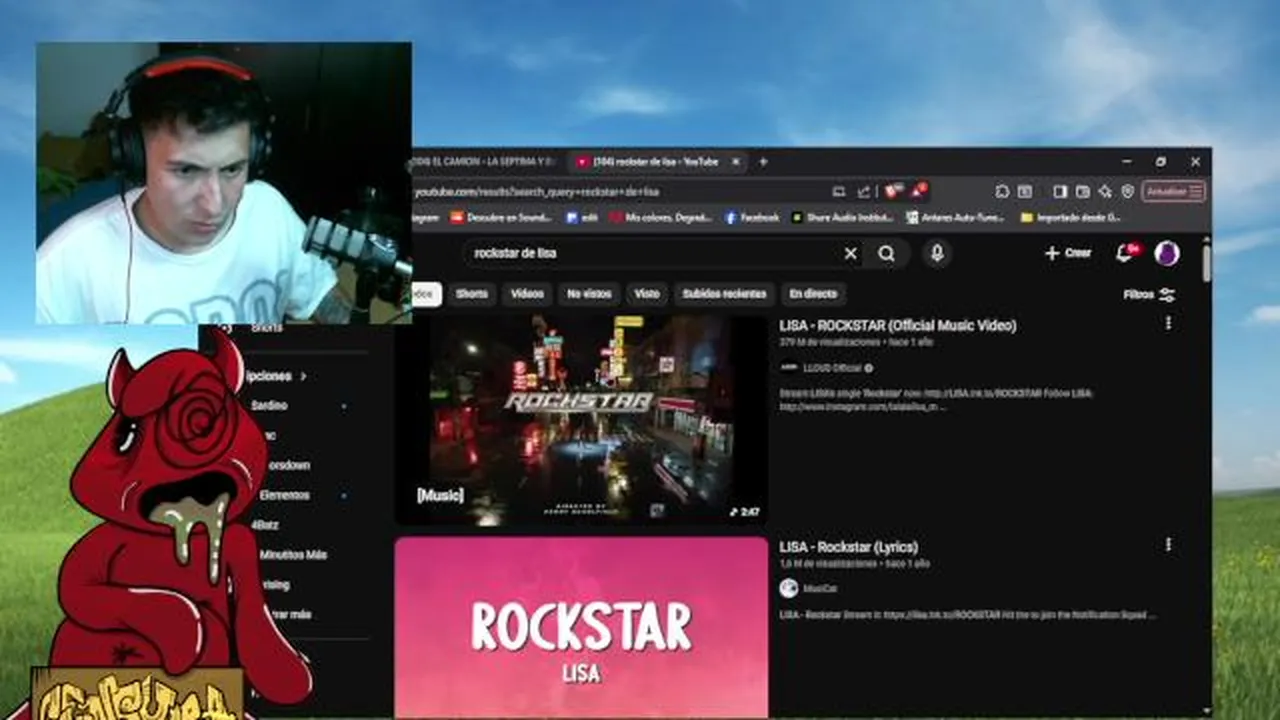Viewport: 1280px width, 720px height.
Task: Click the install app icon in address bar
Action: click(x=838, y=191)
